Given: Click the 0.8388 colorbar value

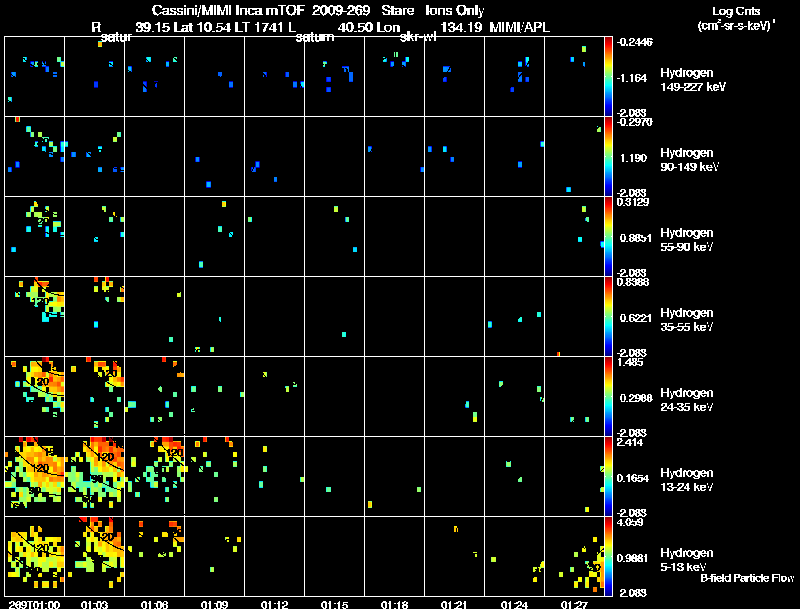Looking at the screenshot, I should tap(633, 282).
